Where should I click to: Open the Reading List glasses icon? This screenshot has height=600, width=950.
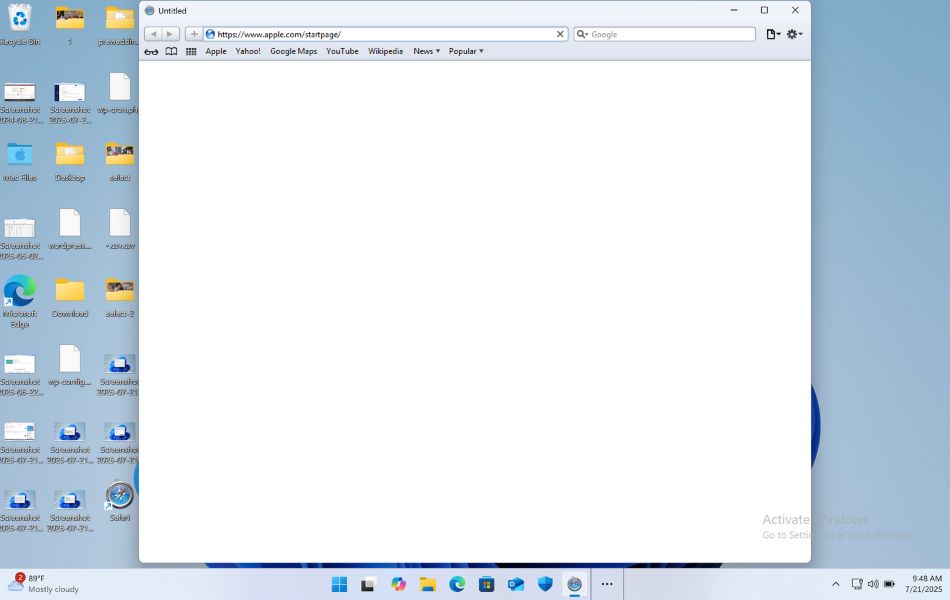(x=151, y=51)
